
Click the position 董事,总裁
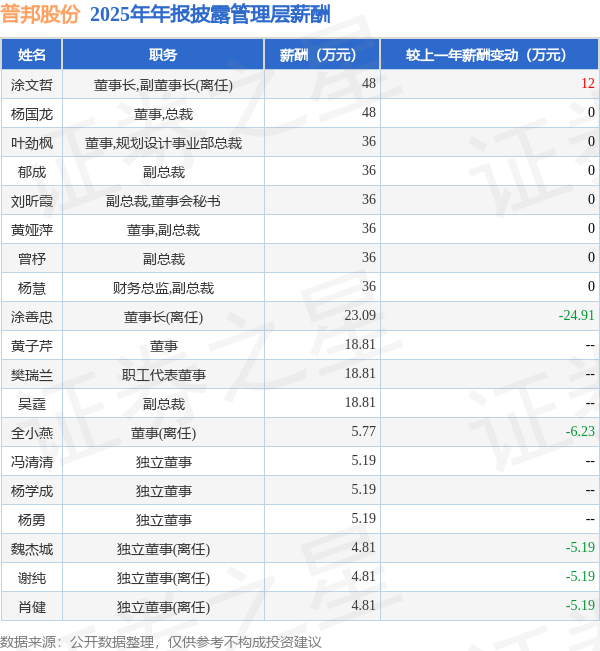[x=163, y=114]
